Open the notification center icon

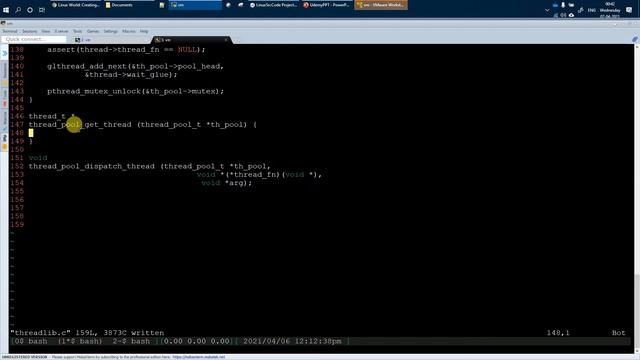click(629, 10)
